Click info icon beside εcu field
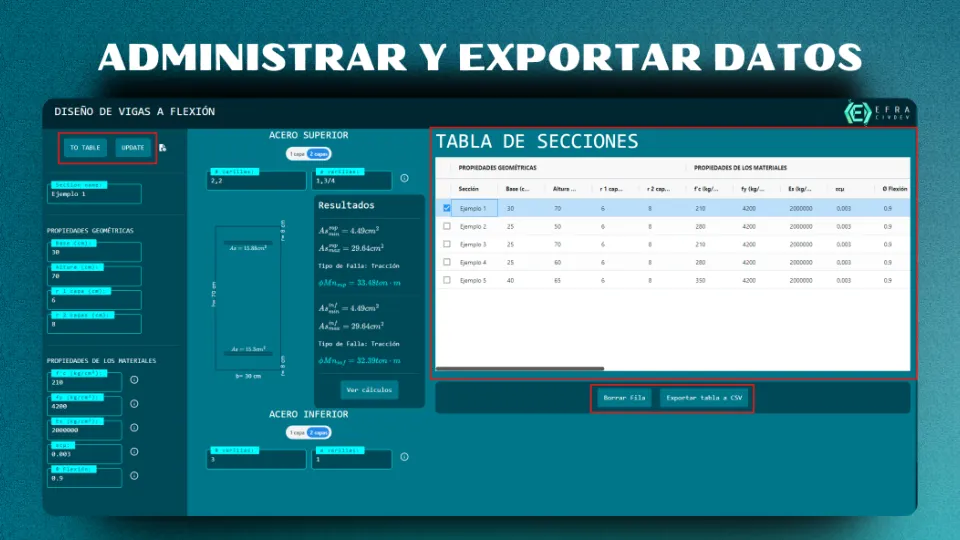 click(134, 452)
